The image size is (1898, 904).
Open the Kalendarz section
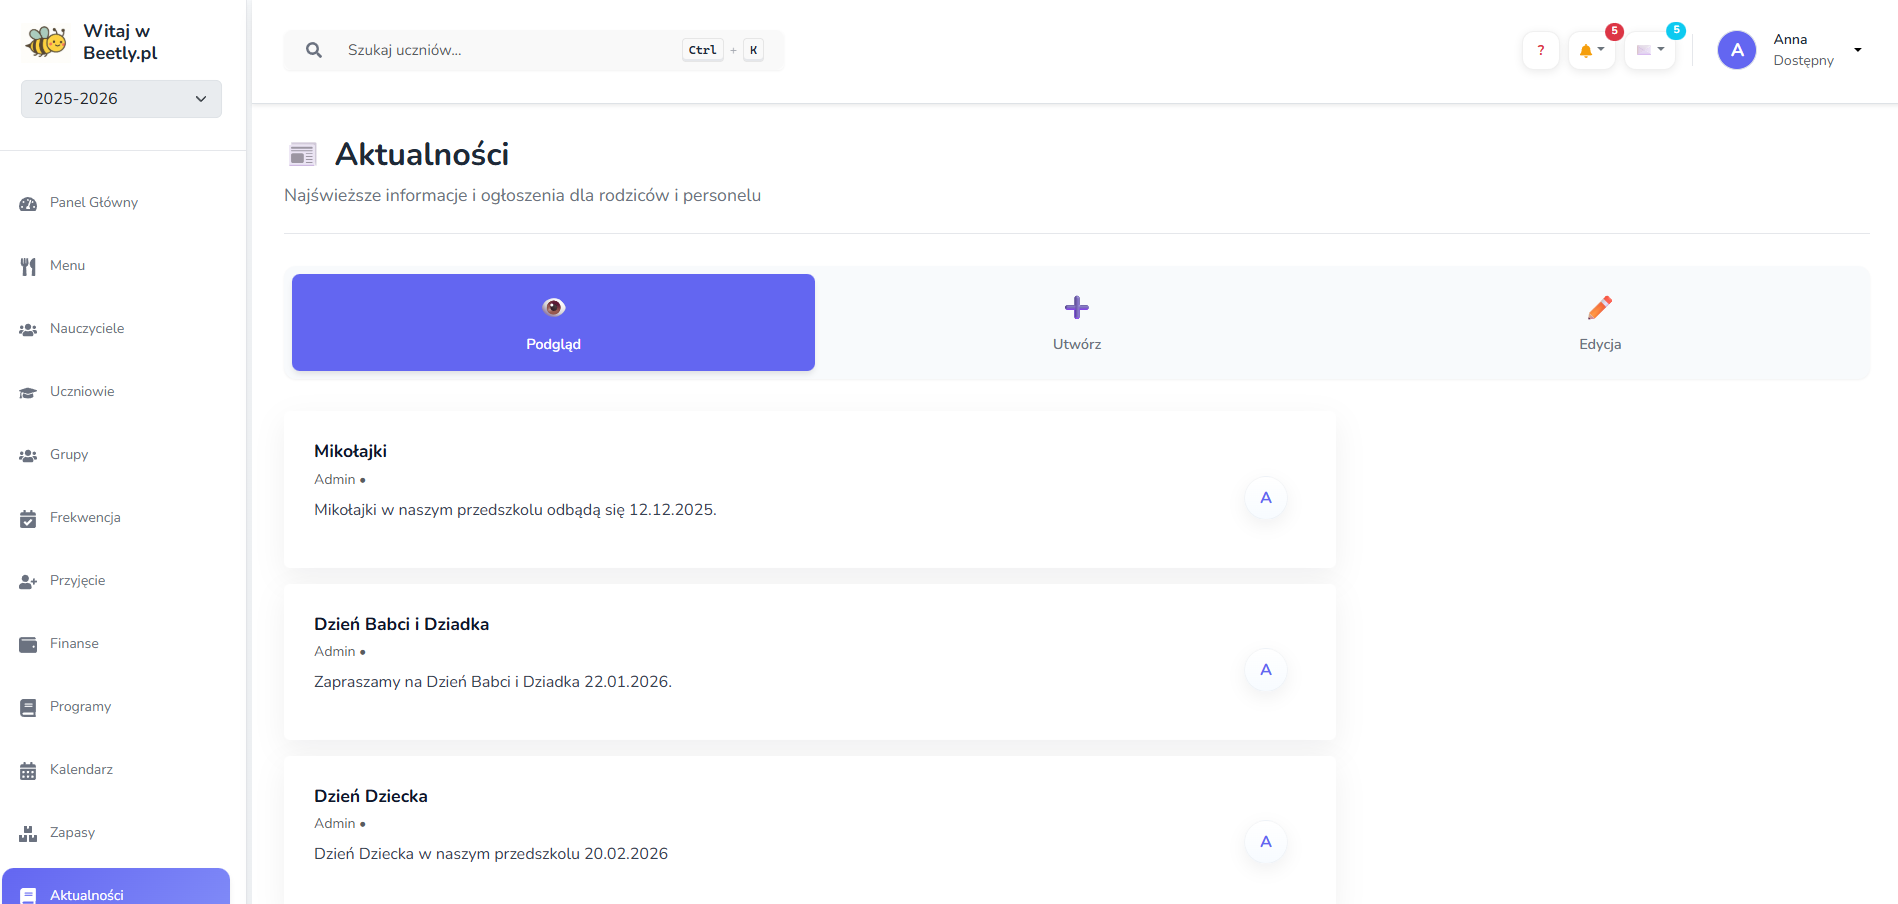pos(81,769)
